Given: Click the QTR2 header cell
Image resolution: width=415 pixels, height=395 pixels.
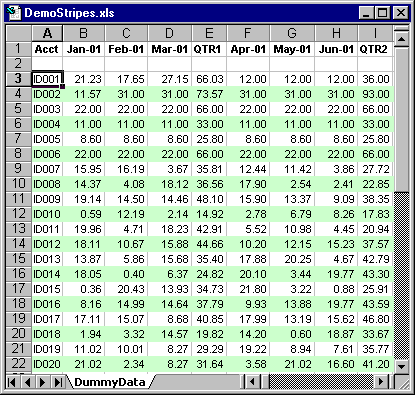Looking at the screenshot, I should tap(375, 49).
